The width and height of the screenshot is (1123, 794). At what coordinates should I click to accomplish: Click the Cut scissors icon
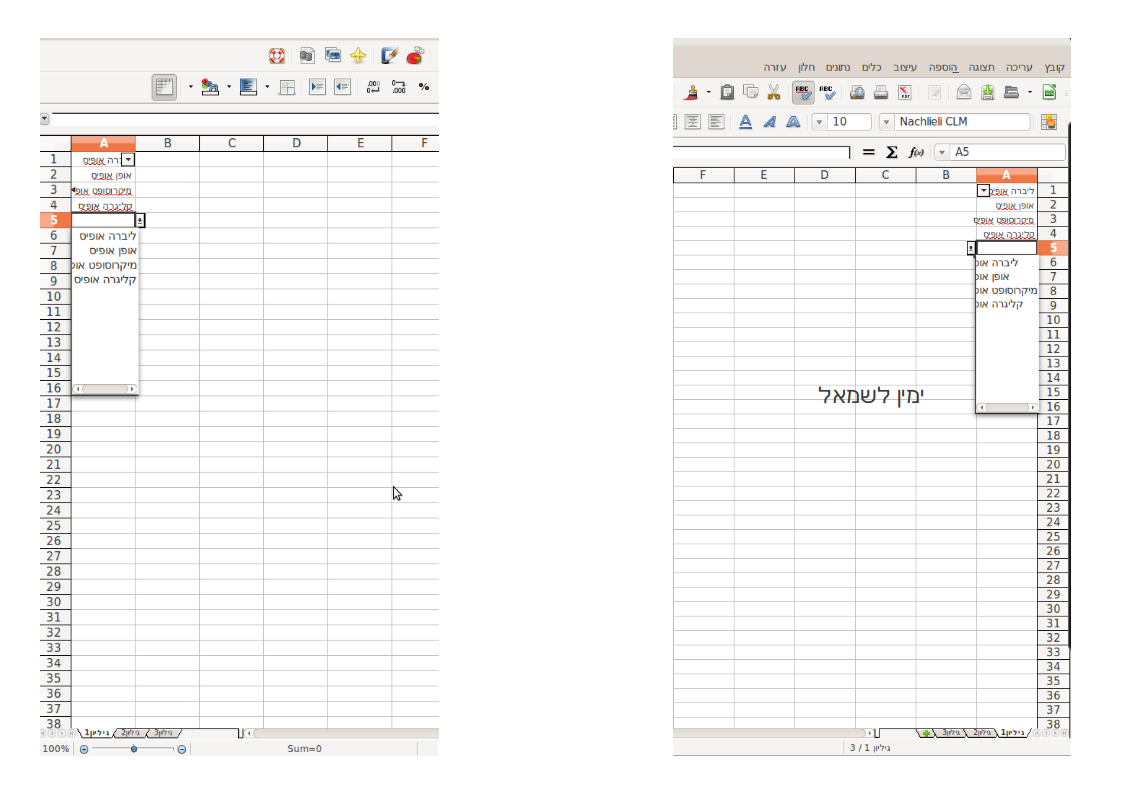(773, 93)
